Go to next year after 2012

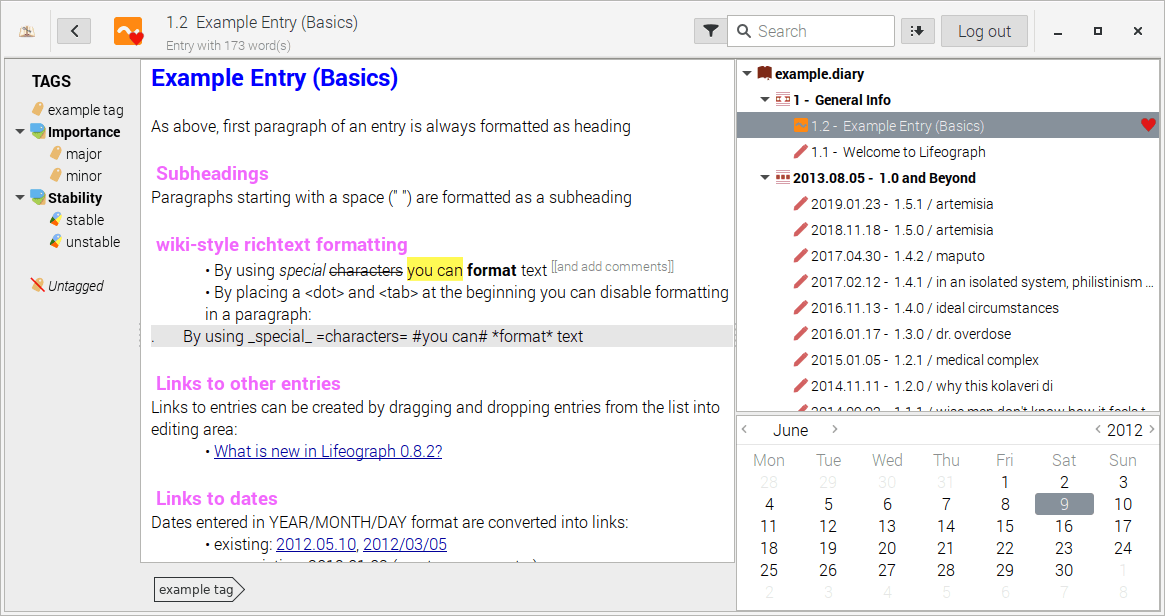pos(1152,429)
